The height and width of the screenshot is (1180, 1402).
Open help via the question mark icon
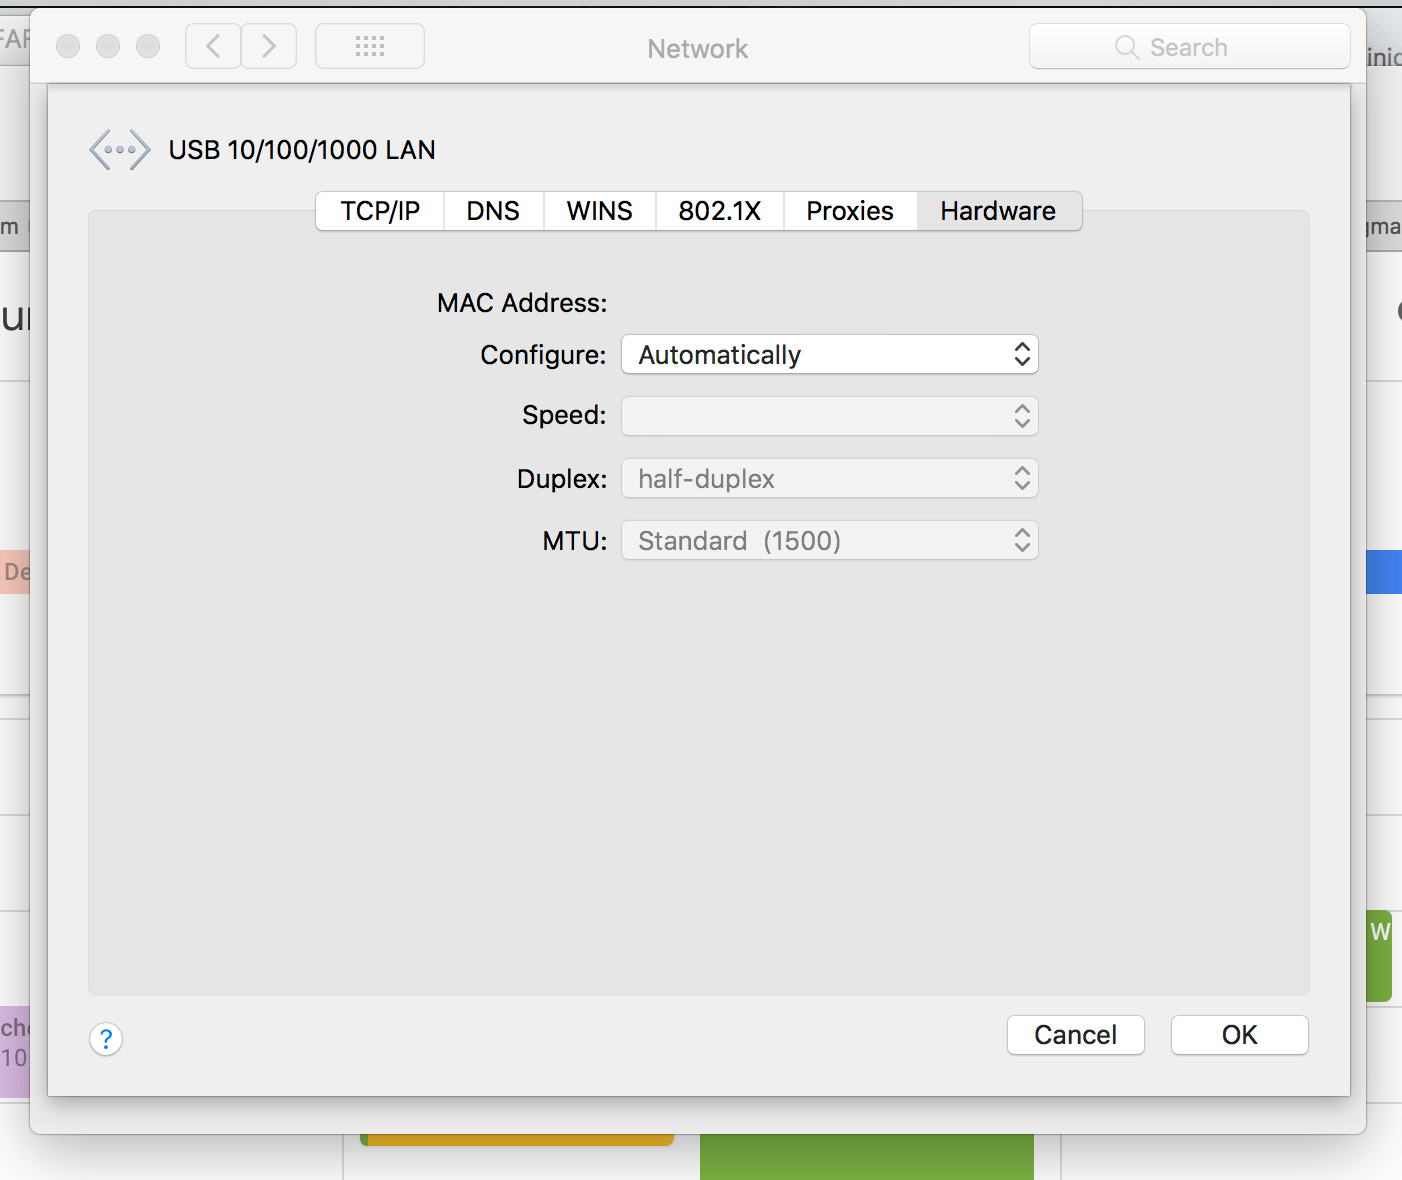[106, 1039]
